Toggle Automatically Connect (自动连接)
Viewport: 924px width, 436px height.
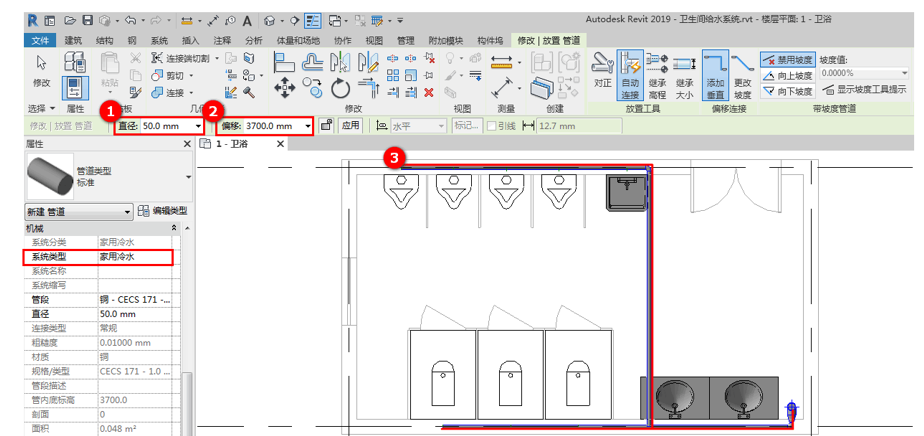[x=630, y=75]
